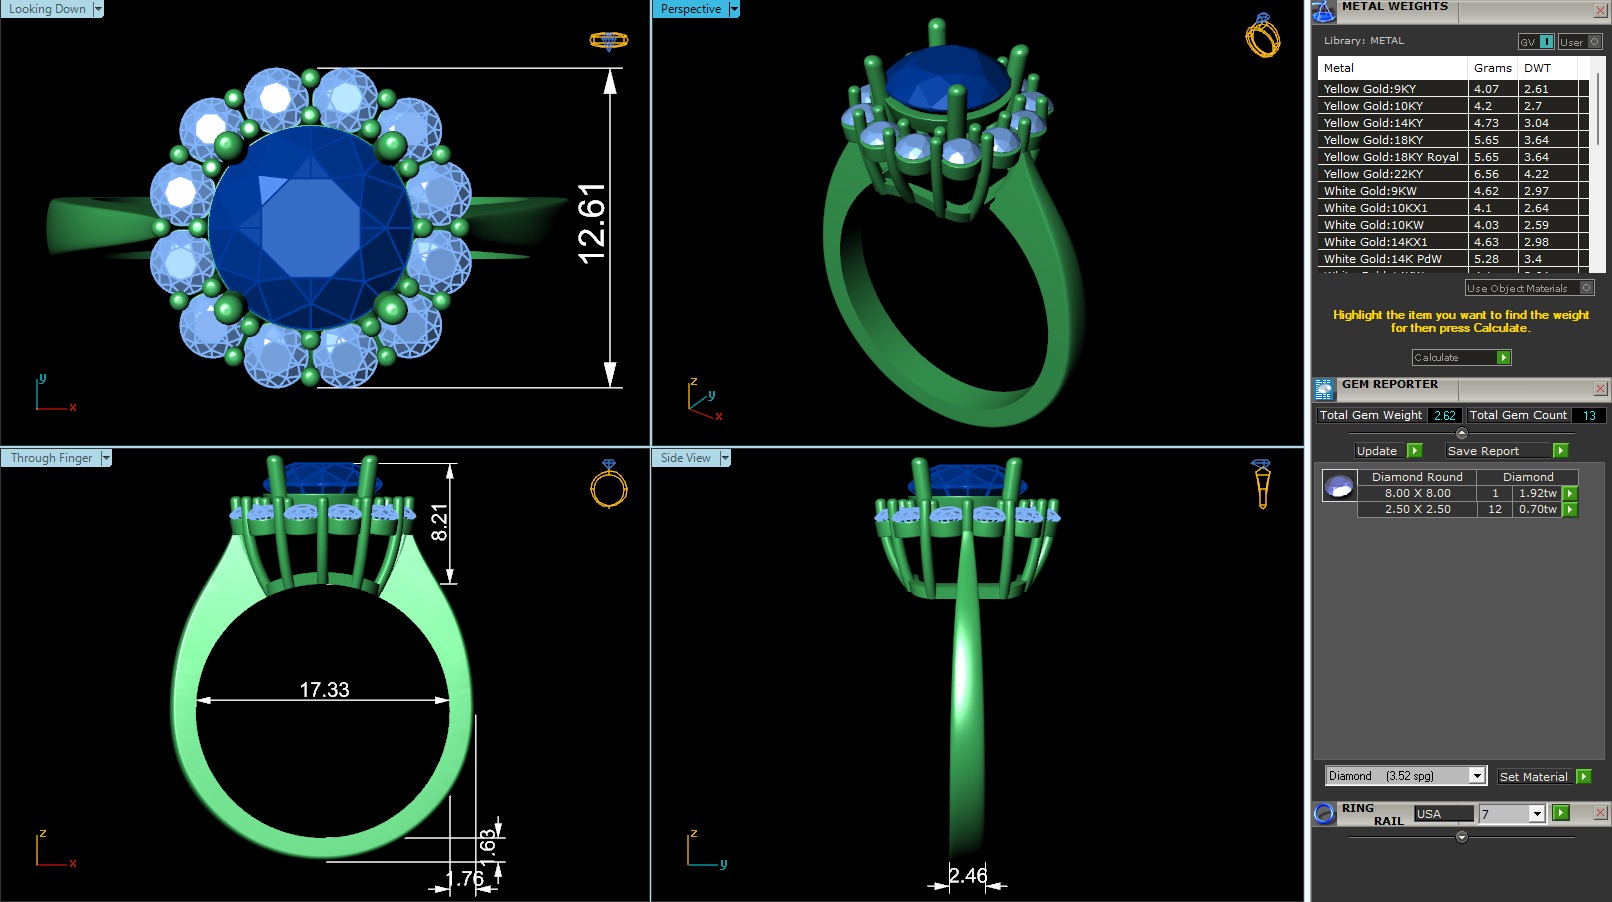The width and height of the screenshot is (1612, 902).
Task: Select the Yellow Gold:18KY row
Action: (x=1453, y=140)
